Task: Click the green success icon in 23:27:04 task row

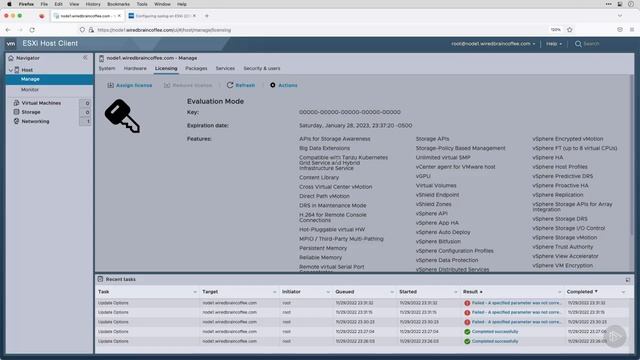Action: click(x=467, y=331)
